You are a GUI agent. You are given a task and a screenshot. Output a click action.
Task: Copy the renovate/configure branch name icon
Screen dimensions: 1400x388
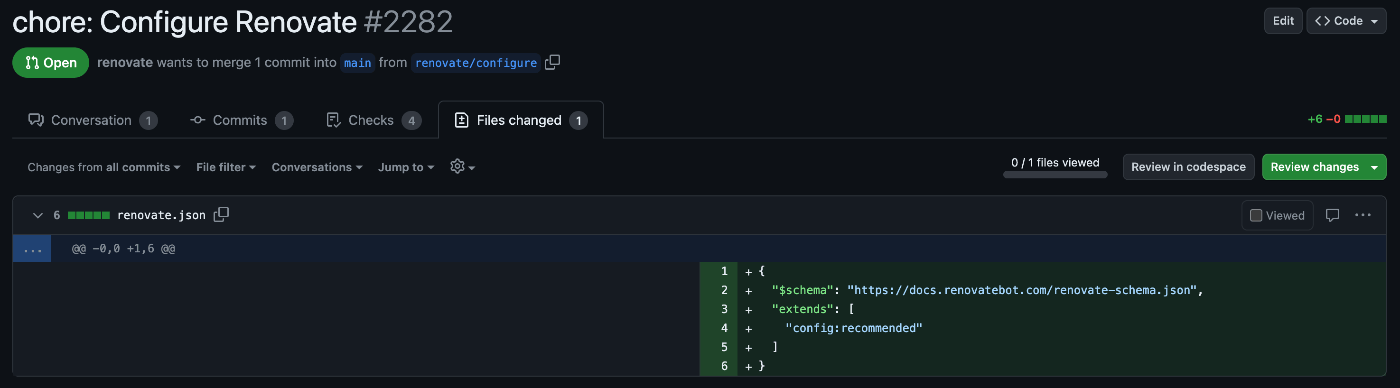[x=552, y=62]
